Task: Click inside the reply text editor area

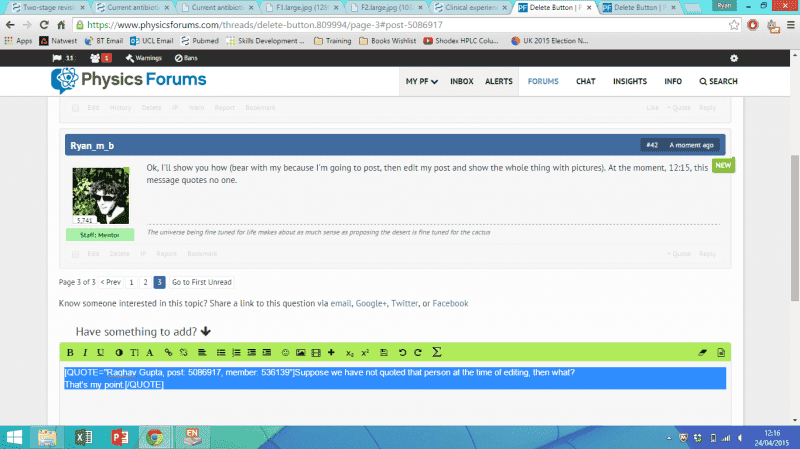Action: [395, 393]
